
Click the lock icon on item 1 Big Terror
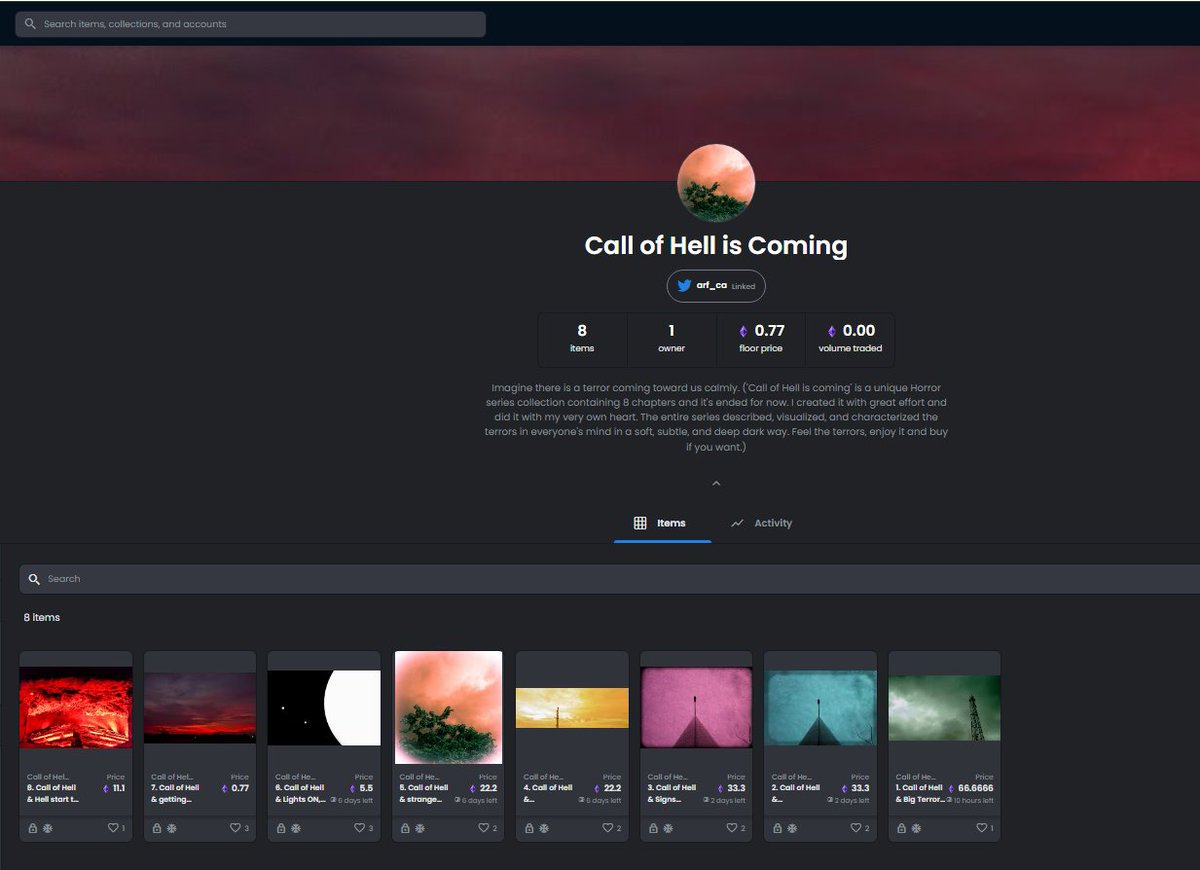[901, 828]
